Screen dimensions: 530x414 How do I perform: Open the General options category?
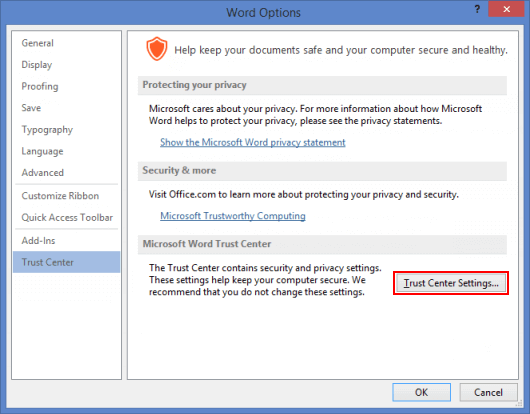tap(67, 43)
